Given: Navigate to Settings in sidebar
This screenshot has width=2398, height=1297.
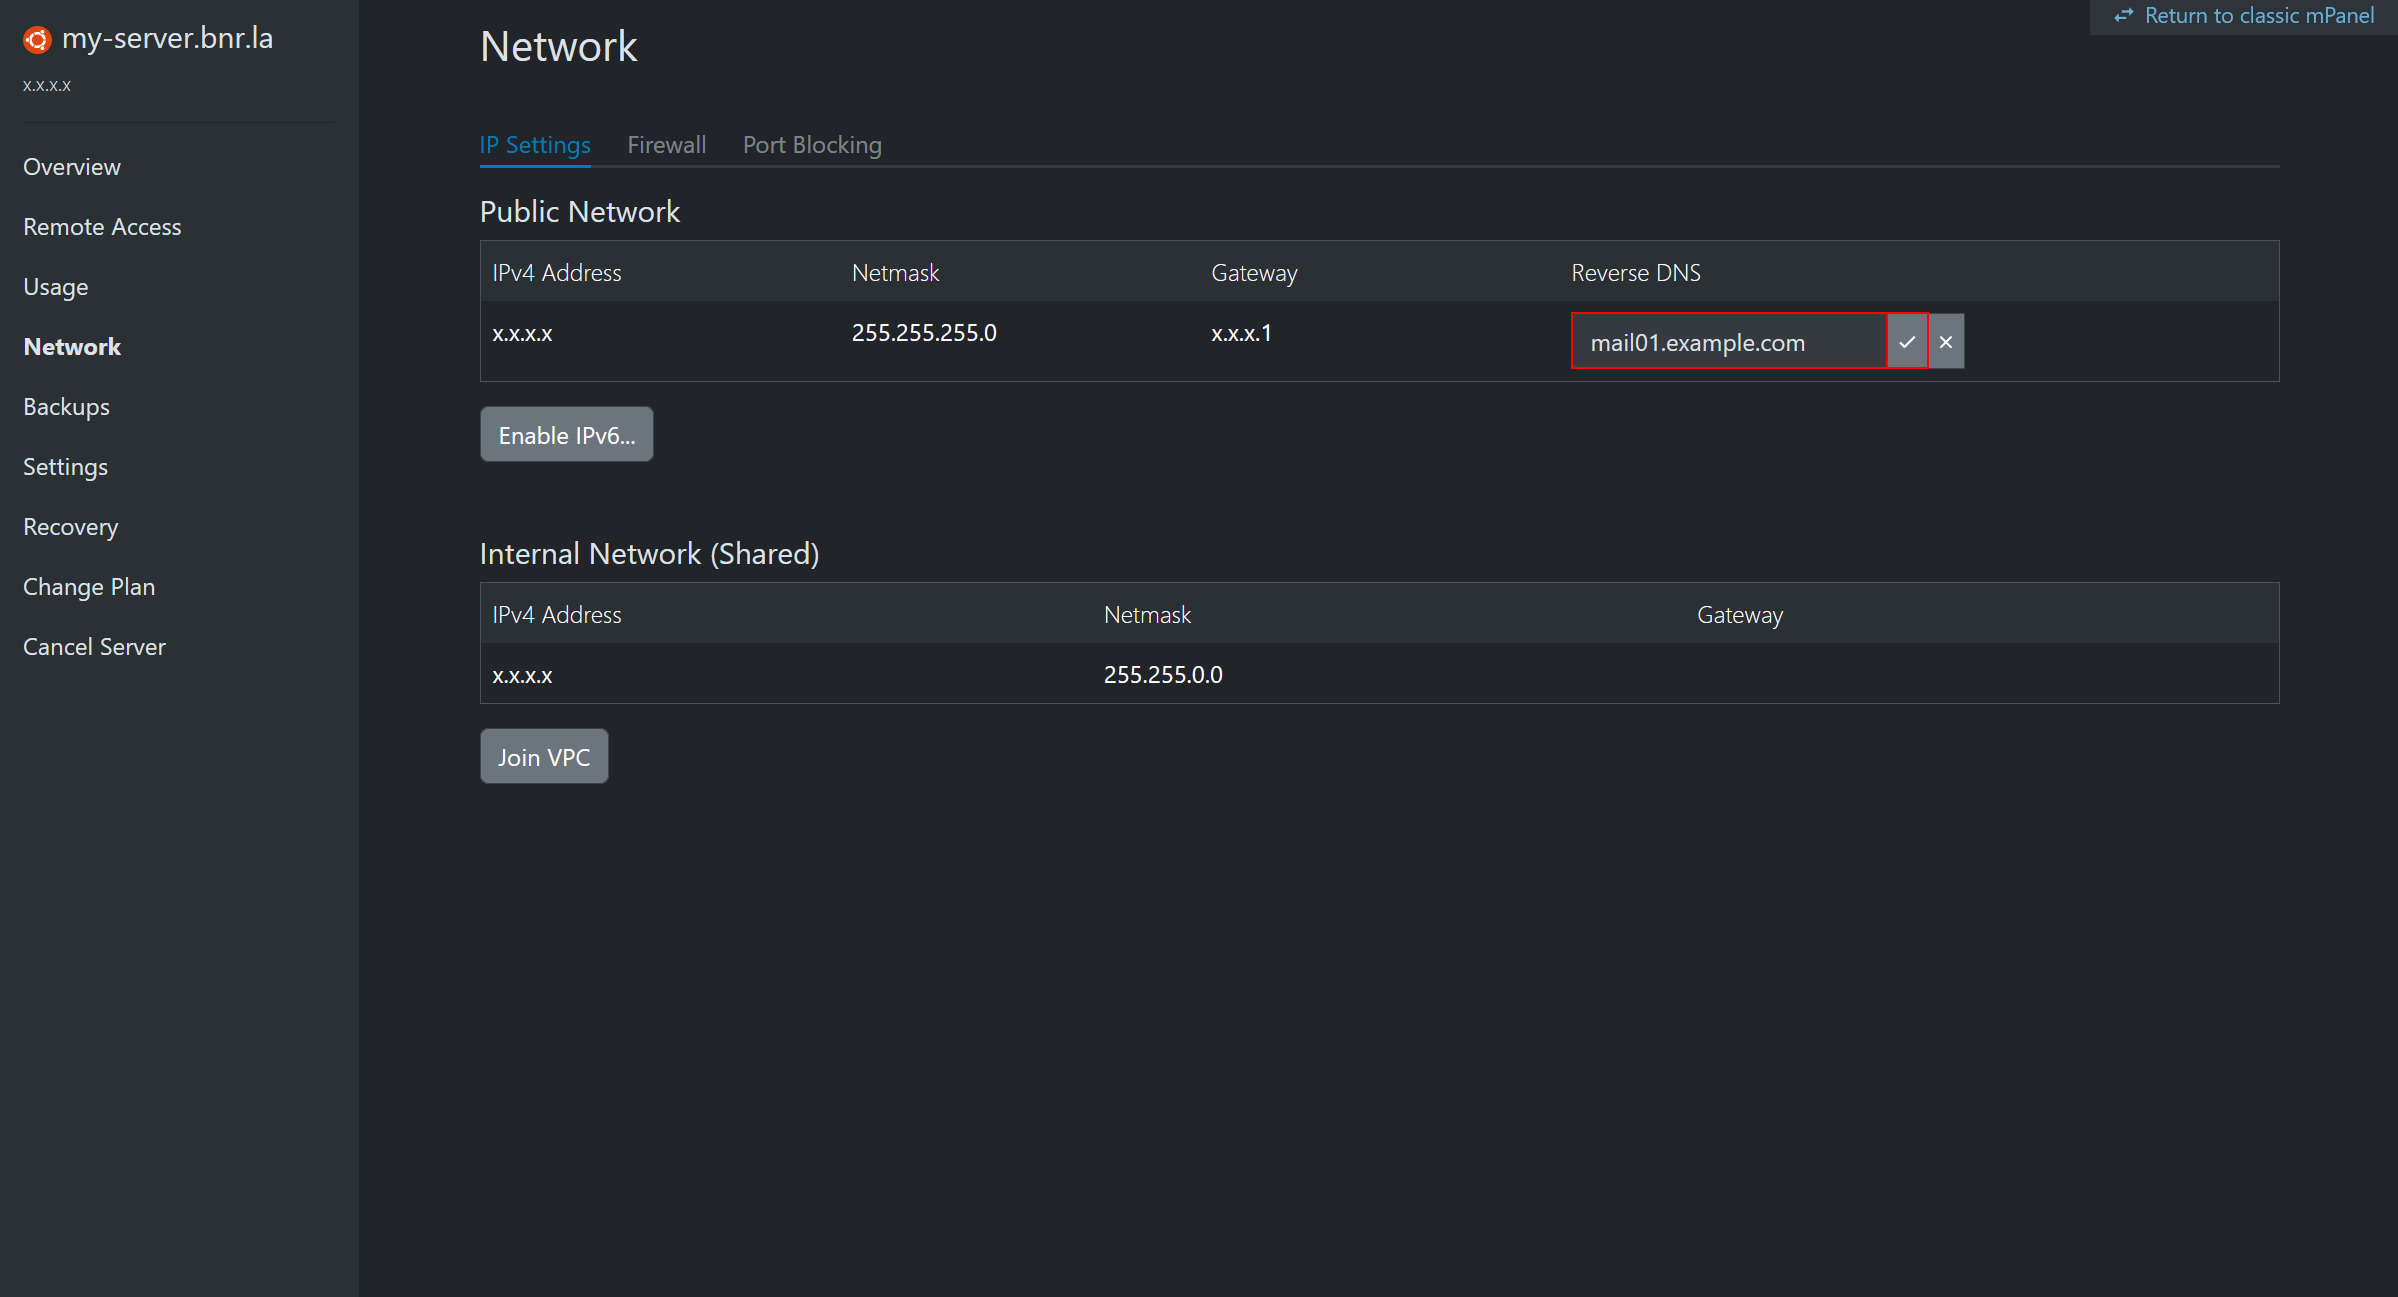Looking at the screenshot, I should click(x=65, y=467).
